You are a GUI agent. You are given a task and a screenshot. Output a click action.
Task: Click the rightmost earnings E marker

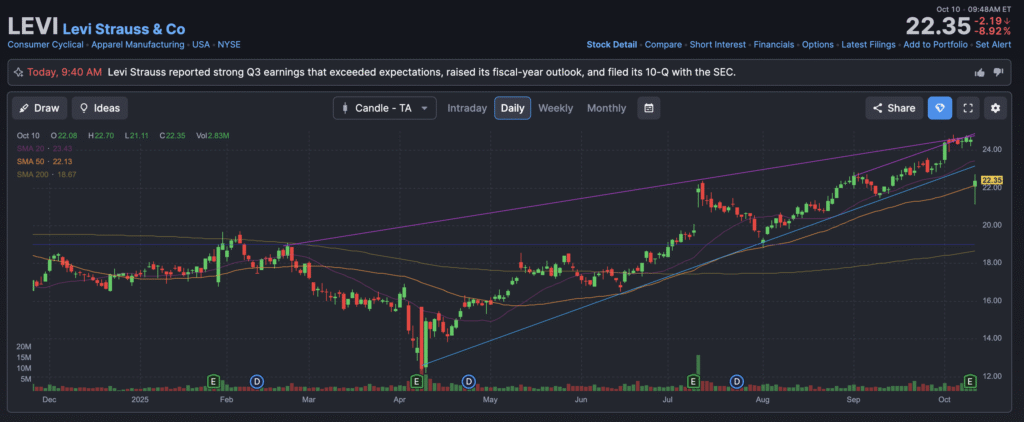pos(969,381)
